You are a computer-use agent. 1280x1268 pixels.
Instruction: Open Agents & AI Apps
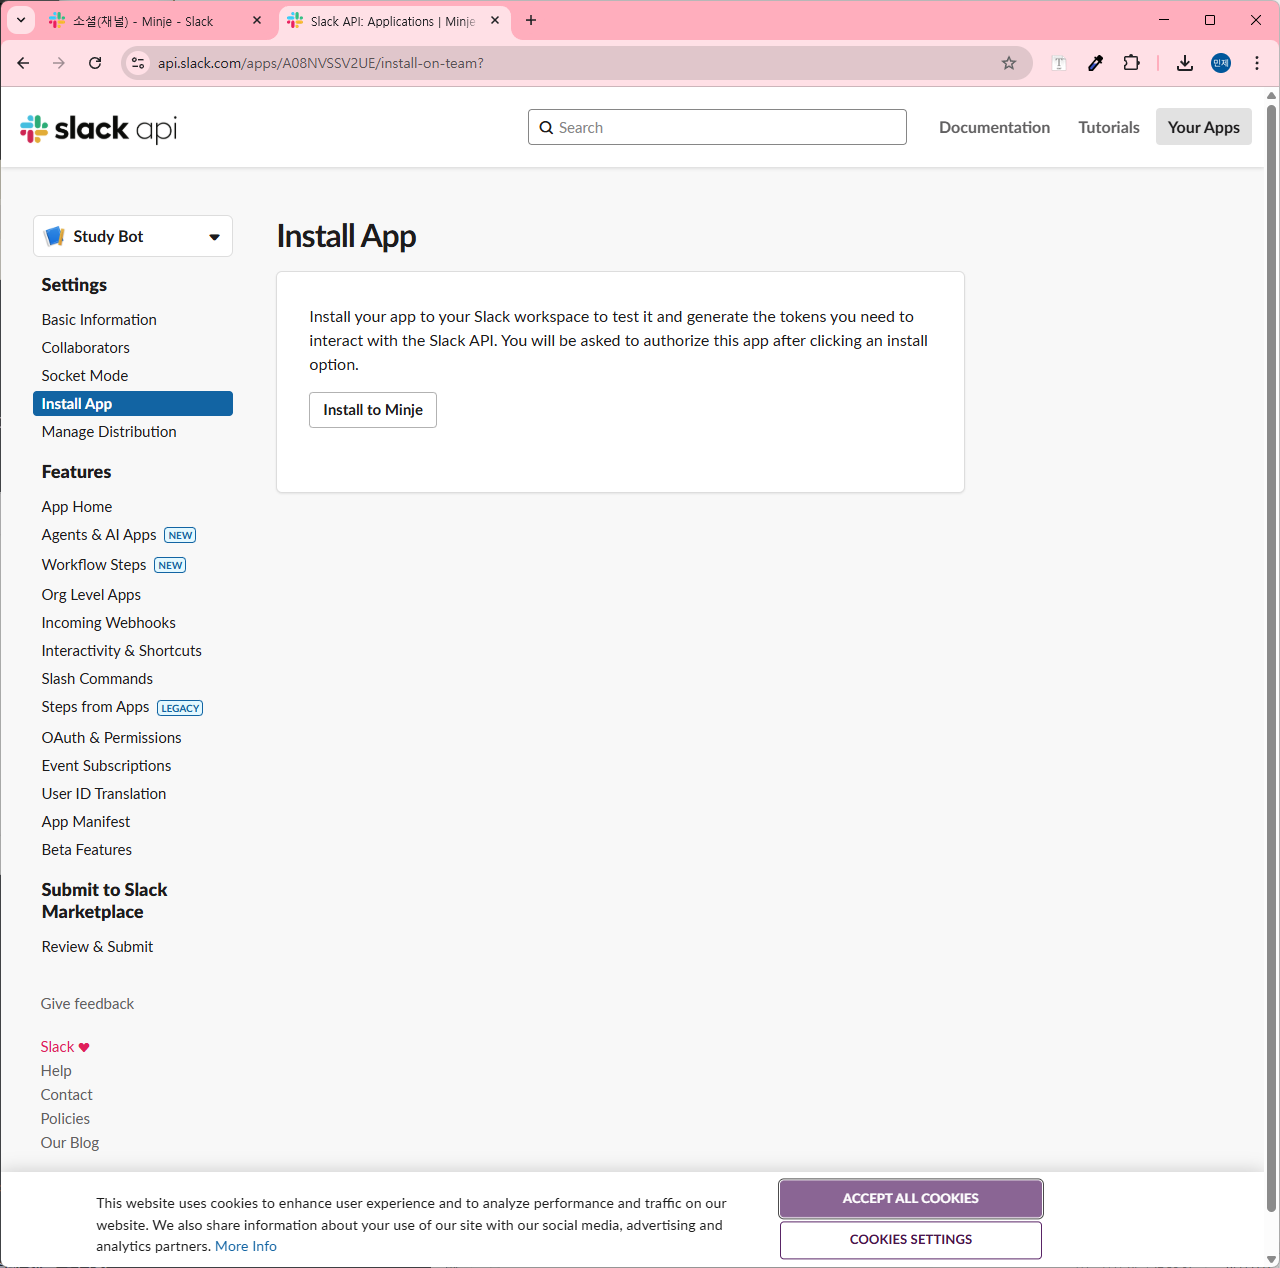(99, 535)
